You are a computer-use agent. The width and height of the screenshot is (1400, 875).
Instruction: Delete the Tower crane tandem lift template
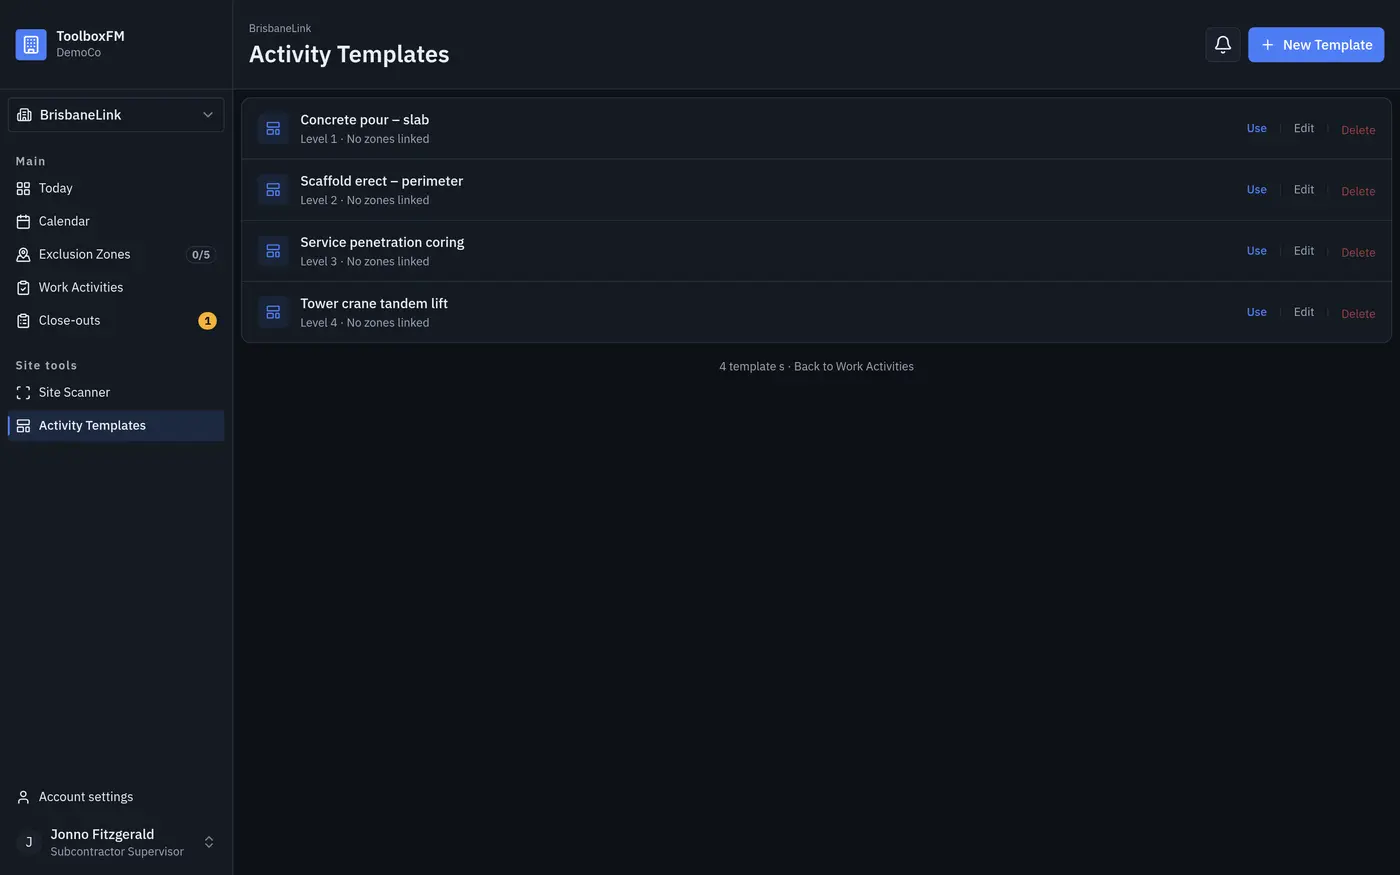1358,314
